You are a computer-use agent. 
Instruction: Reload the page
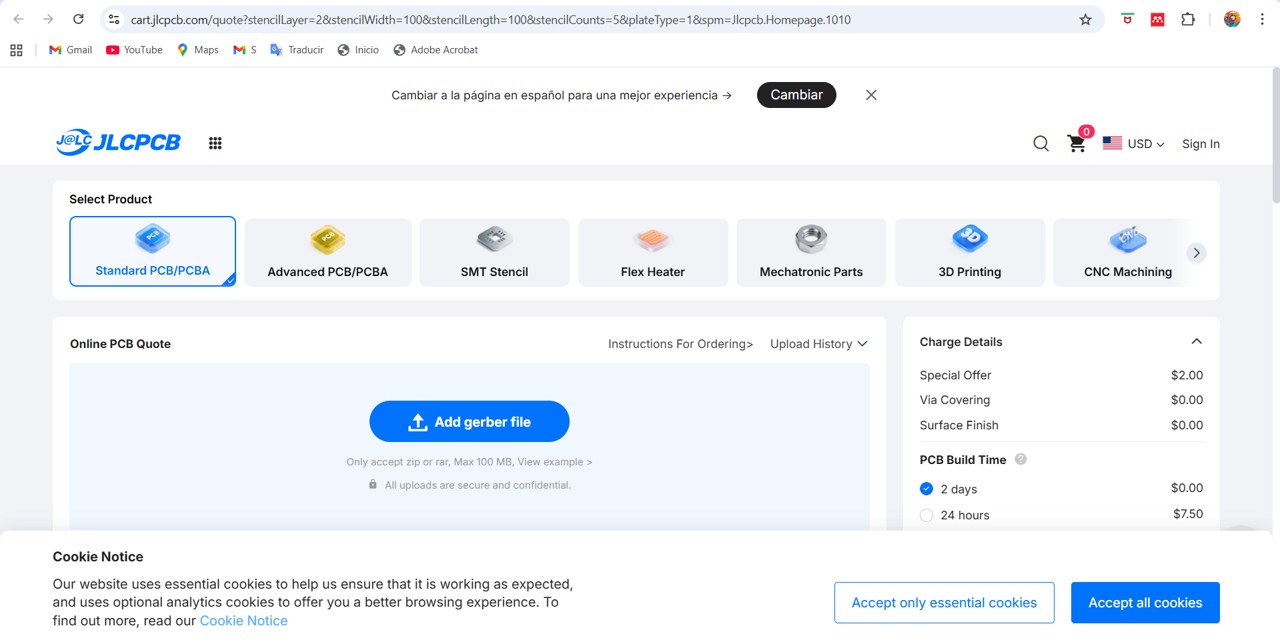click(78, 19)
